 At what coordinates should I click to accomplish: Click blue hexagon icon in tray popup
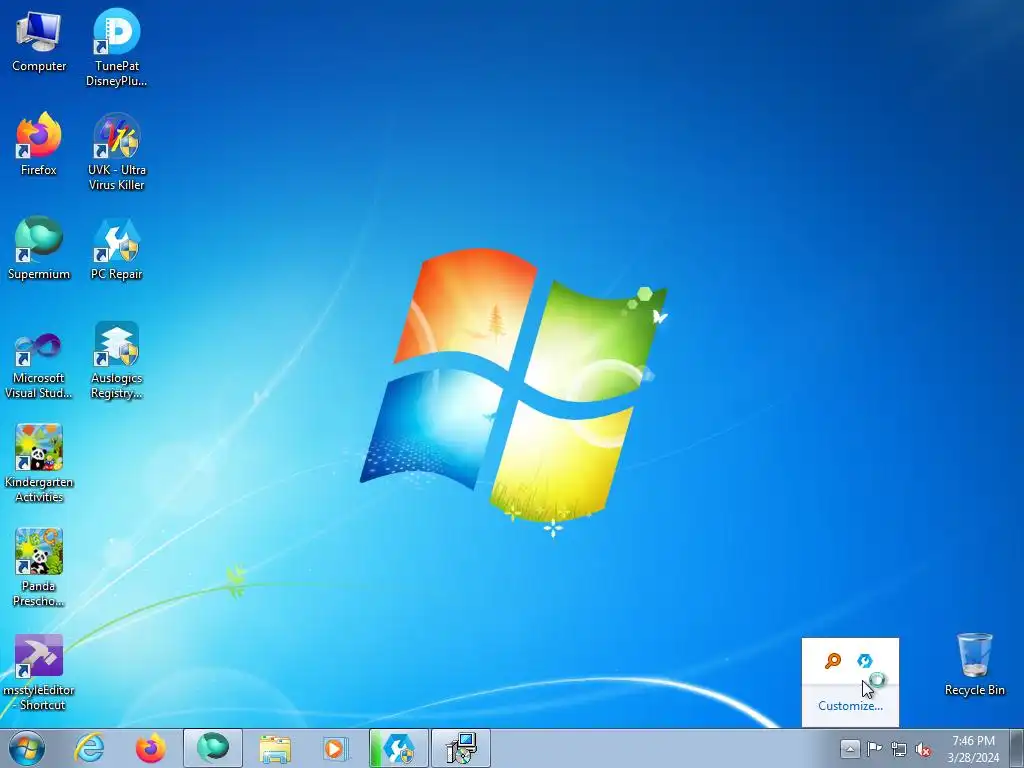pyautogui.click(x=865, y=661)
